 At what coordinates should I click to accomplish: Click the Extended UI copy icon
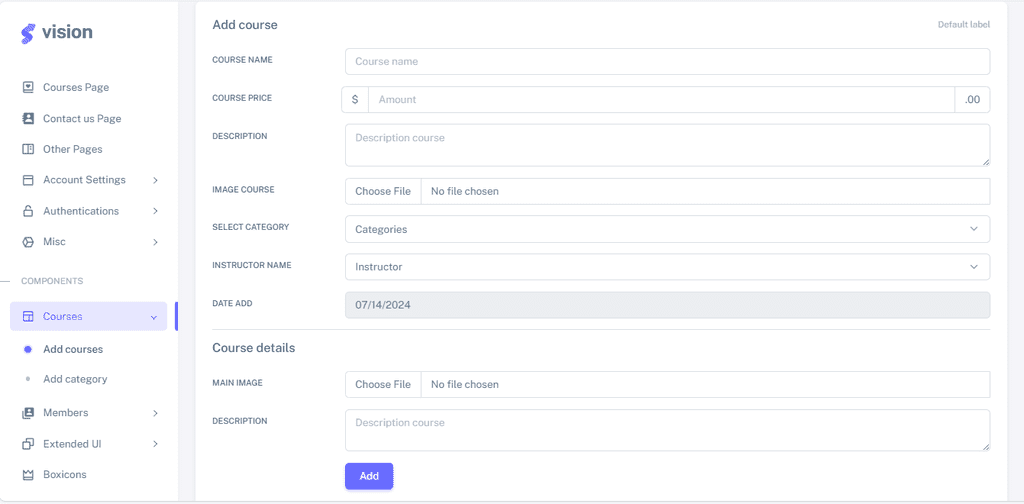[x=27, y=444]
